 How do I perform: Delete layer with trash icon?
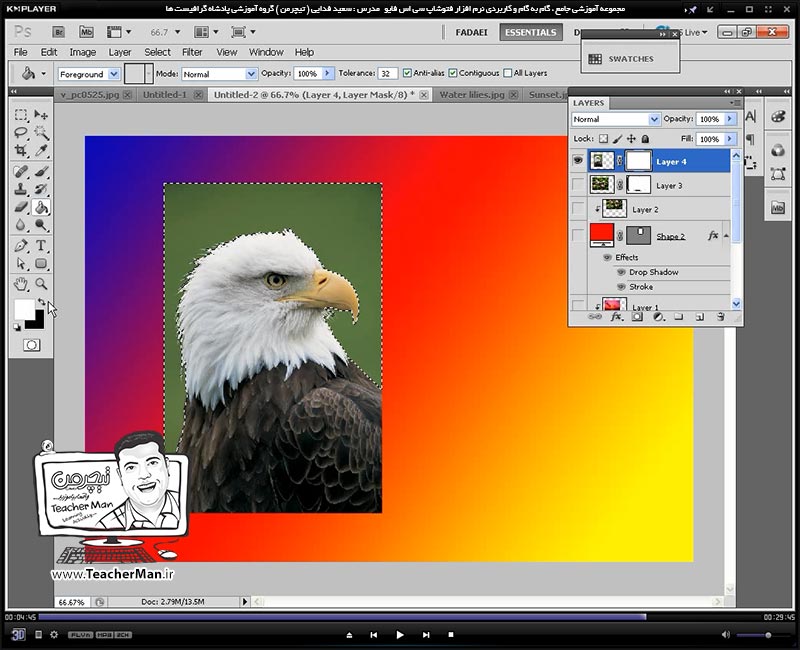720,317
